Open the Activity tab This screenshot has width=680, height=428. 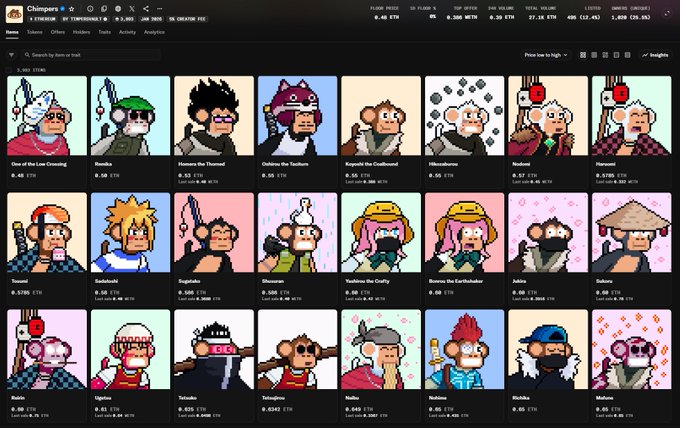point(127,32)
